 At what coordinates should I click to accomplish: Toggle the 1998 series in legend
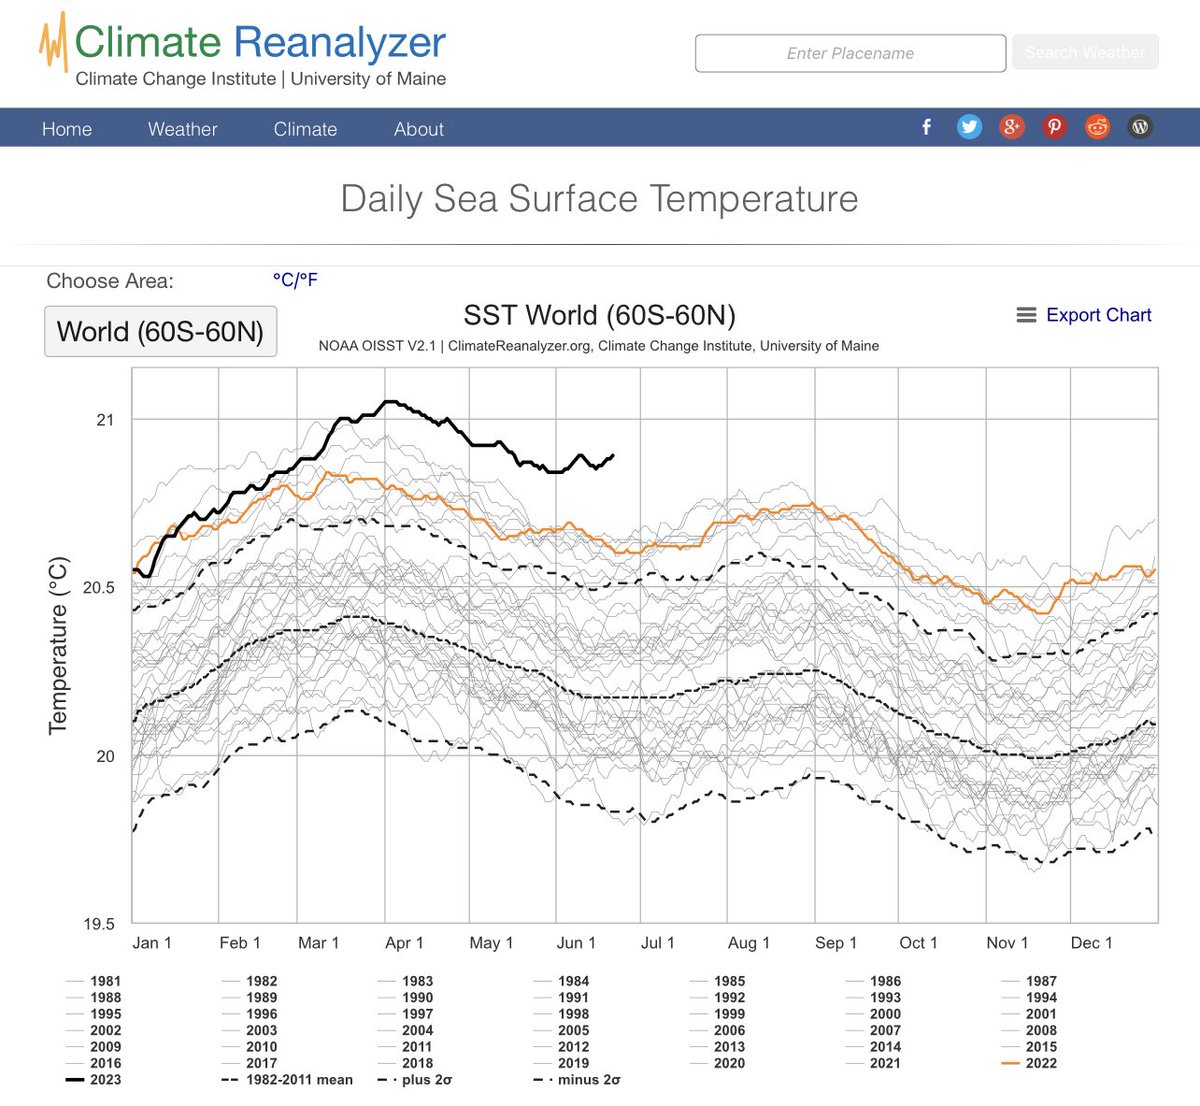(x=561, y=1014)
